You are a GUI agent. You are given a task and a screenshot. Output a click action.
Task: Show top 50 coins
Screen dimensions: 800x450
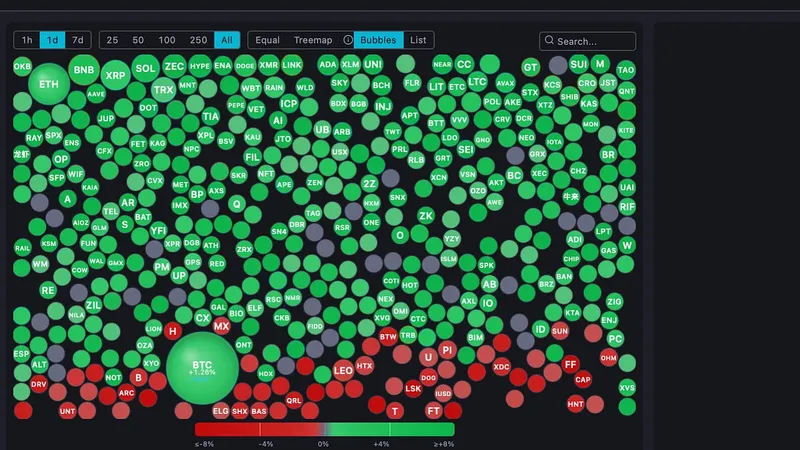138,40
